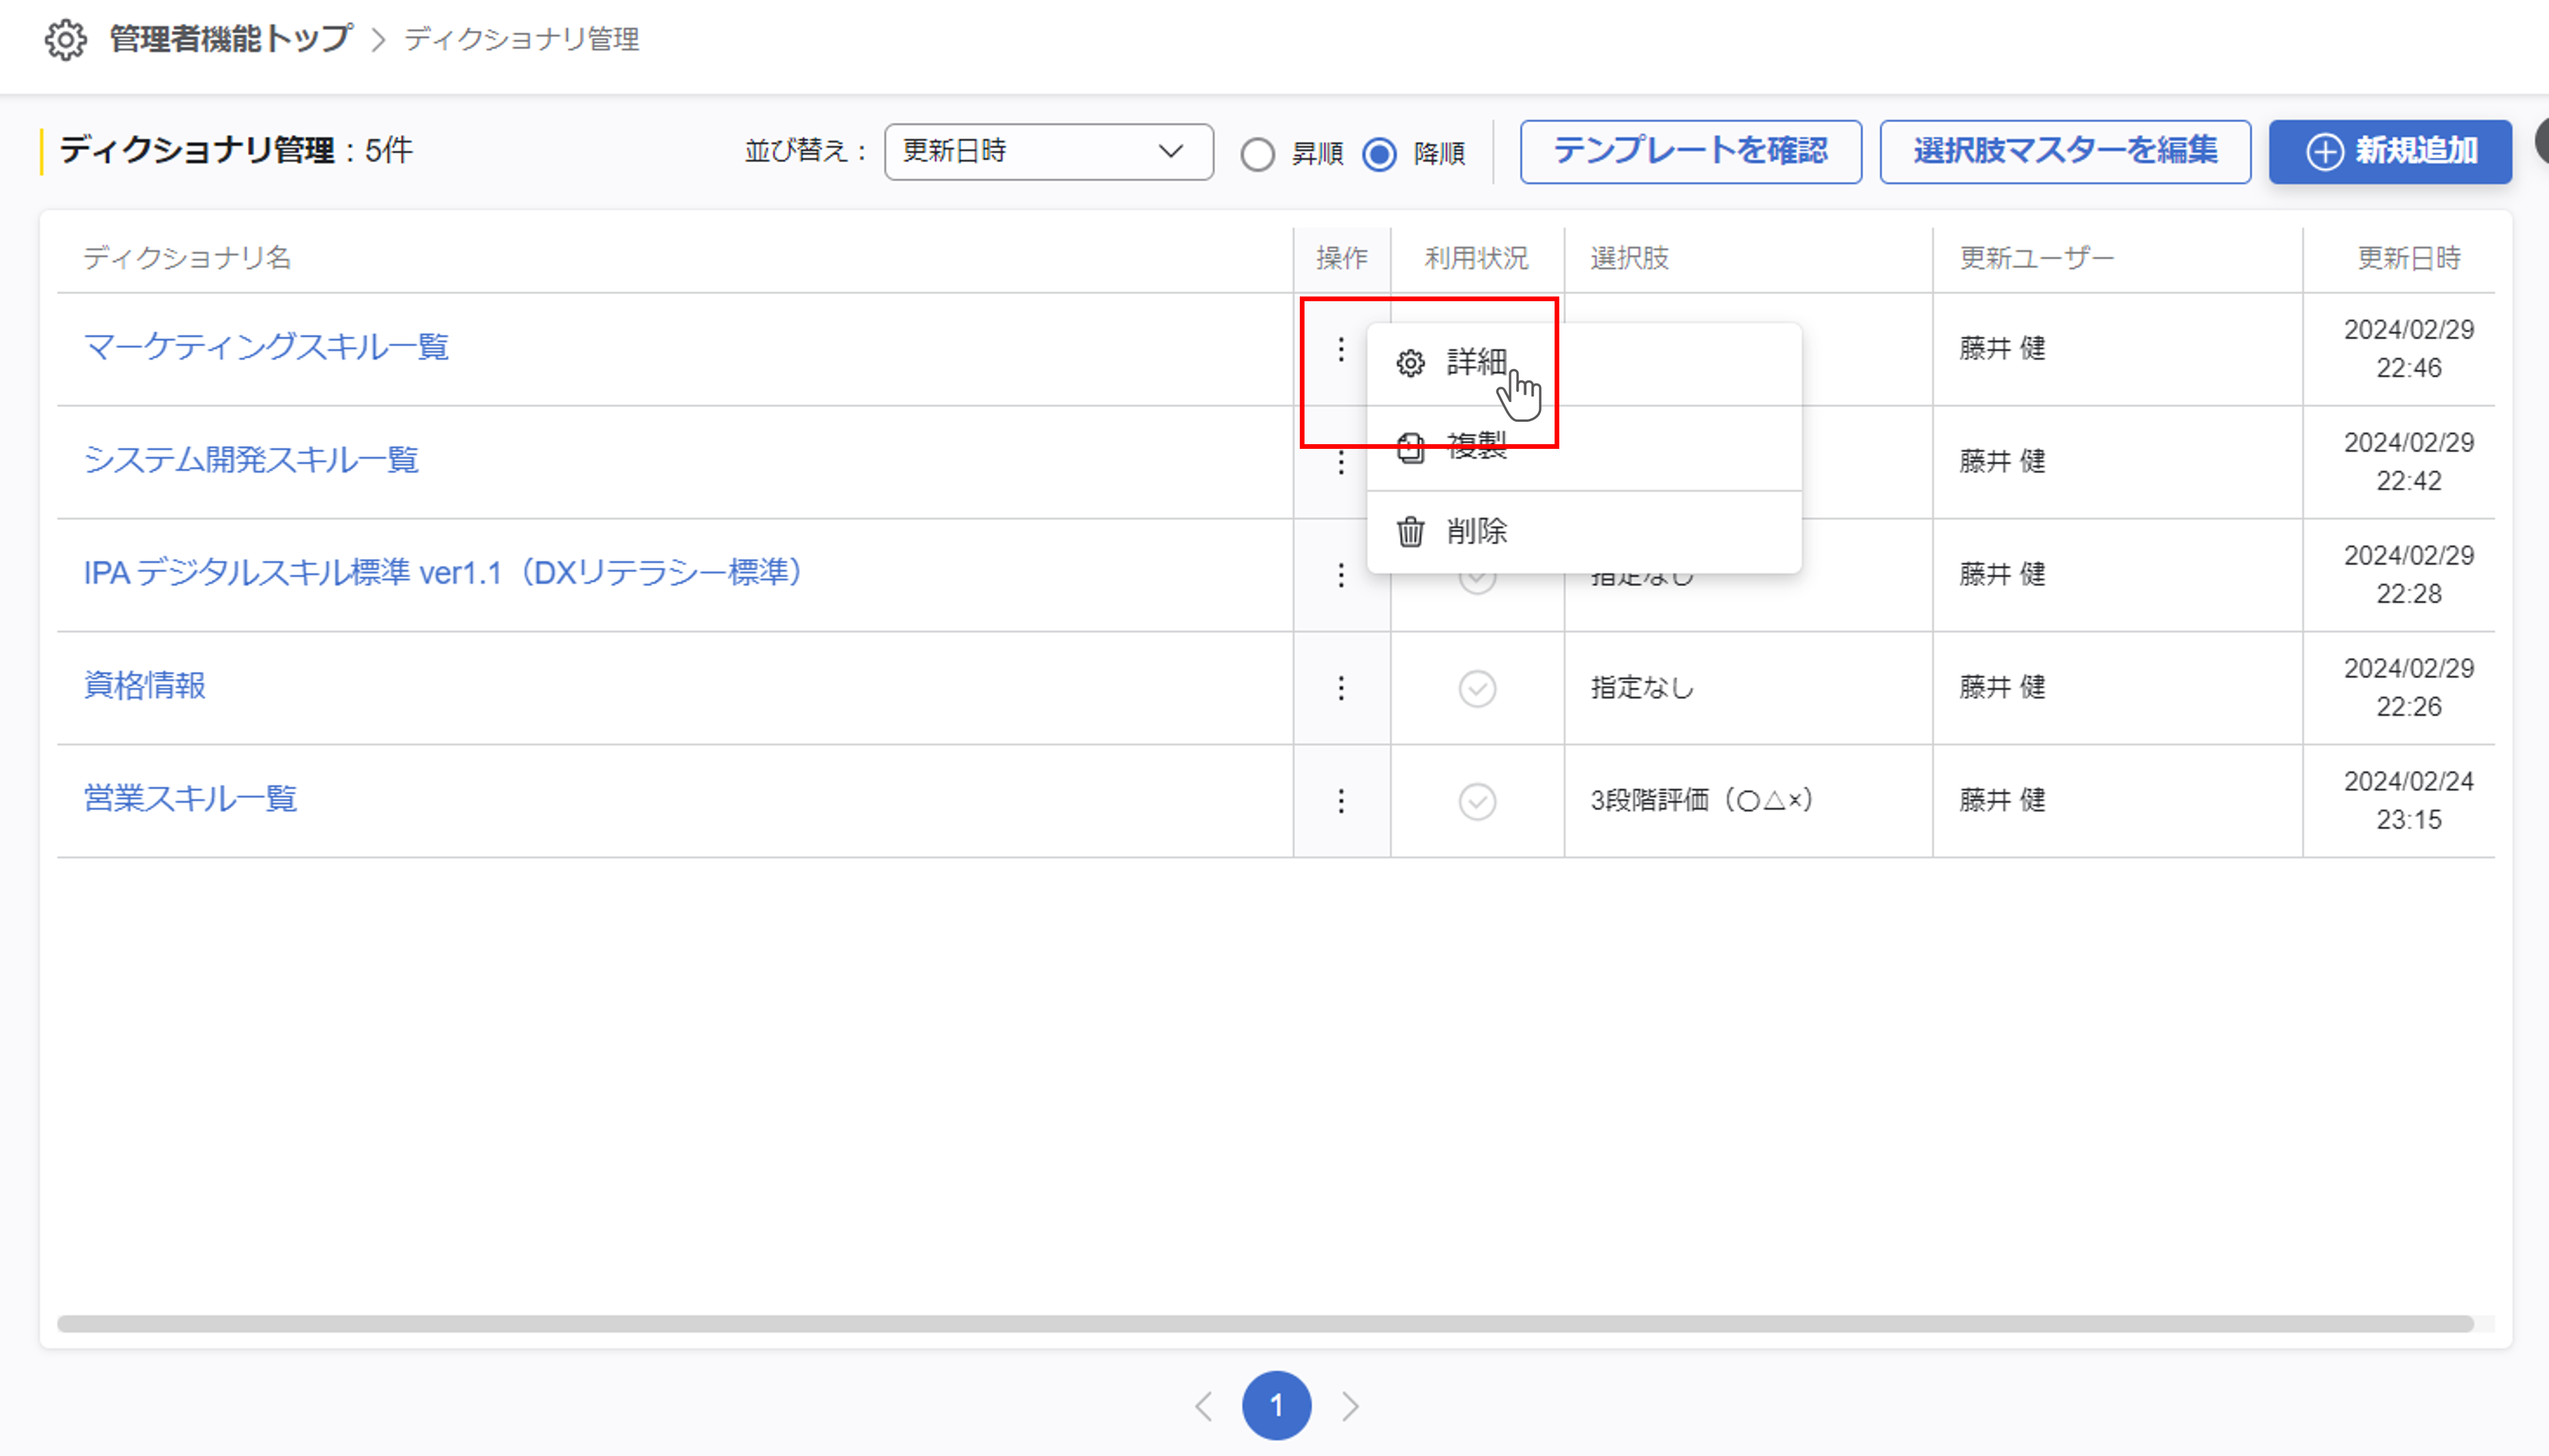This screenshot has width=2549, height=1456.
Task: Open three-dot menu for IPA デジタルスキル標準 row
Action: point(1341,575)
